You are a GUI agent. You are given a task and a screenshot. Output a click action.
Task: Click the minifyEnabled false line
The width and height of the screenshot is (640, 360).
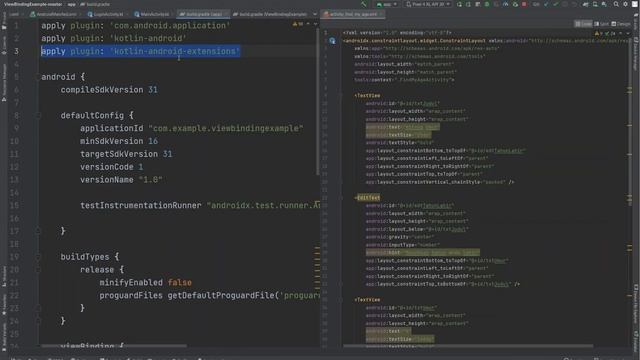coord(145,282)
